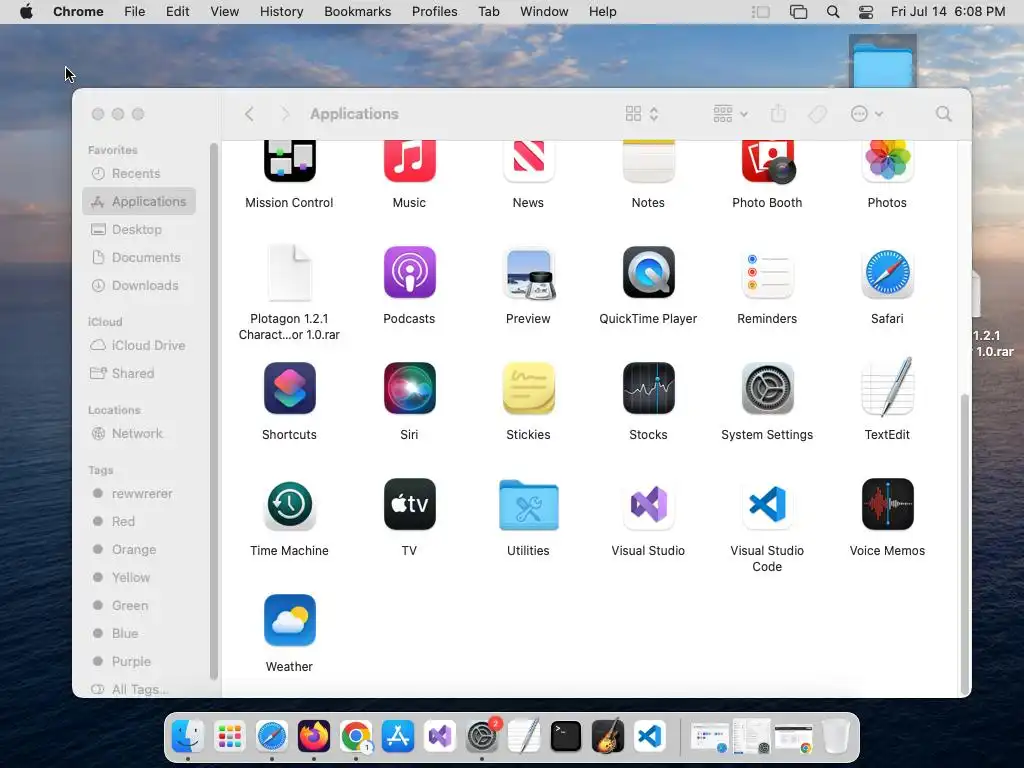
Task: Open the TextEdit app icon in Finder
Action: click(887, 388)
